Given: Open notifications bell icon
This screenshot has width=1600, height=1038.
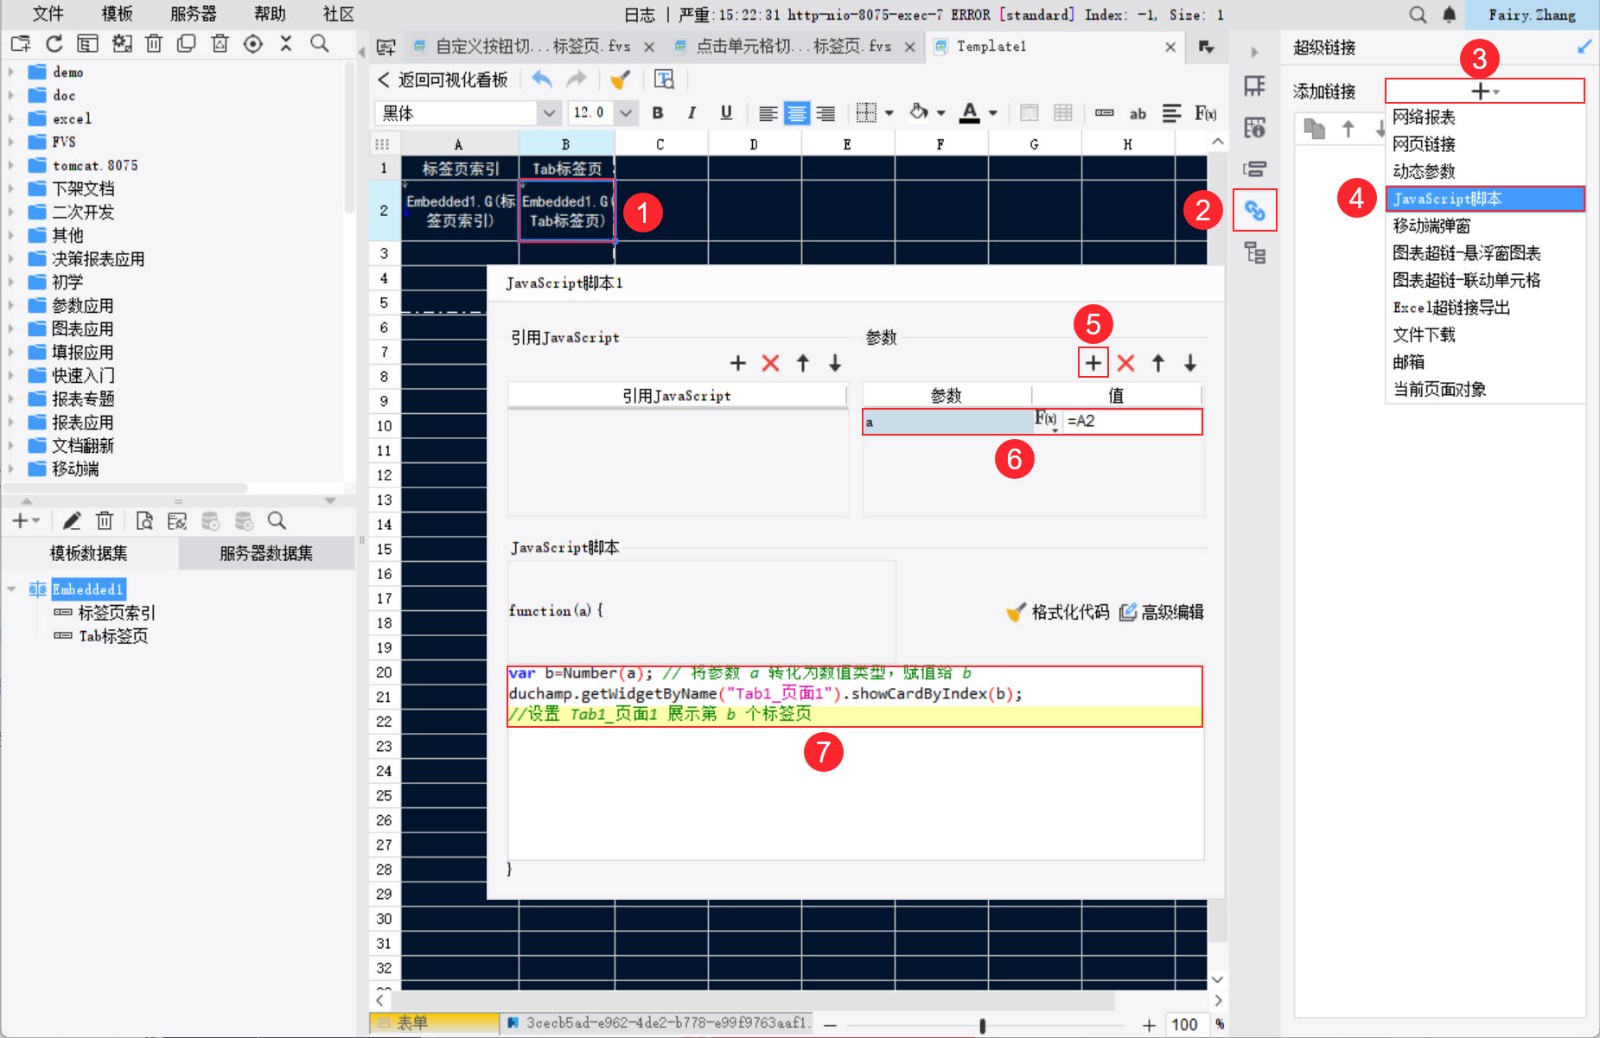Looking at the screenshot, I should pos(1449,15).
